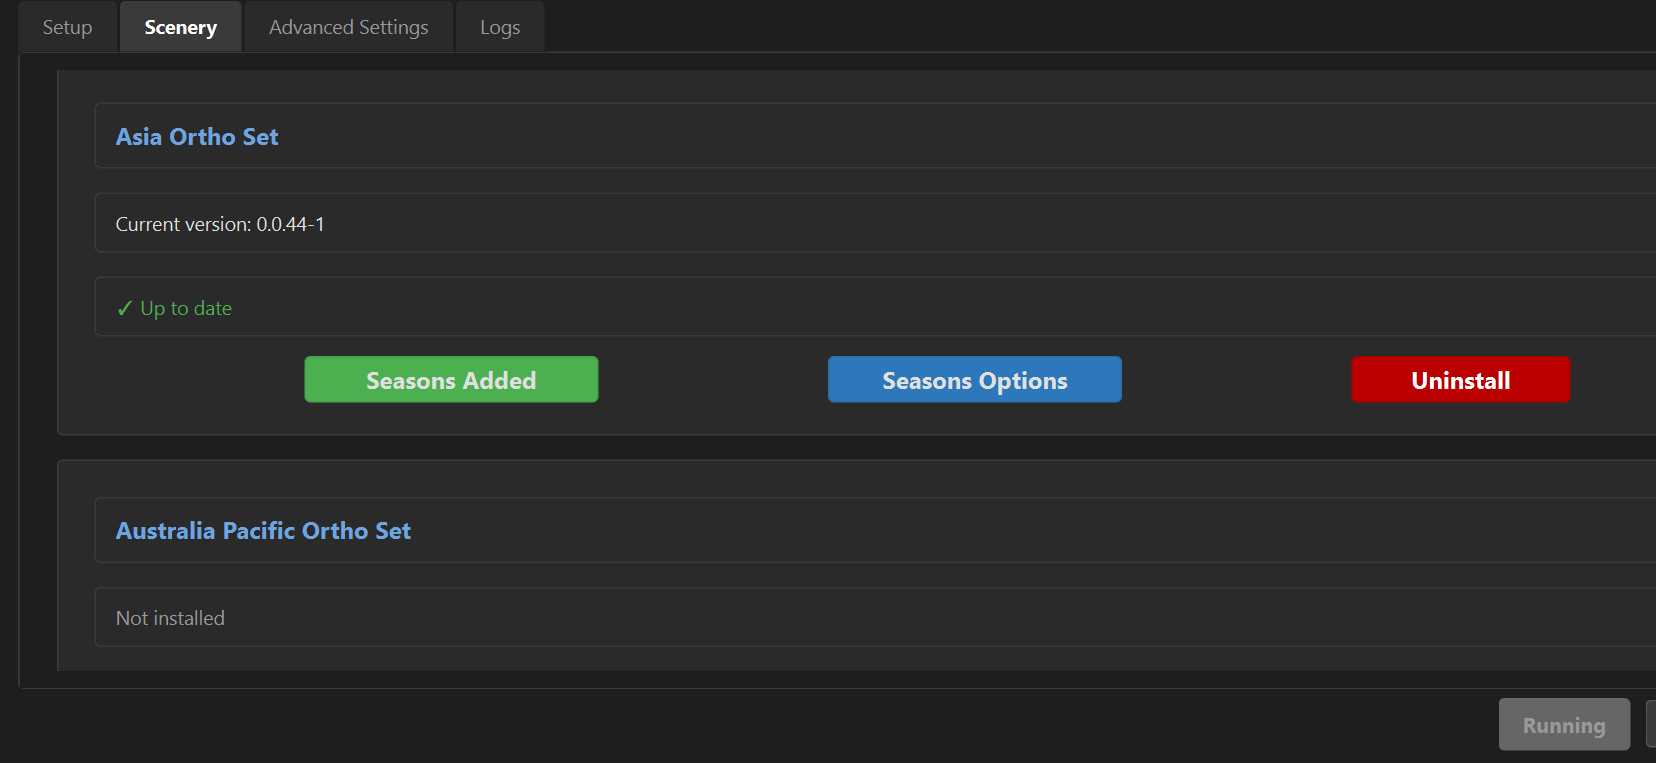Screen dimensions: 1656x763
Task: Click the Not installed status label
Action: point(170,618)
